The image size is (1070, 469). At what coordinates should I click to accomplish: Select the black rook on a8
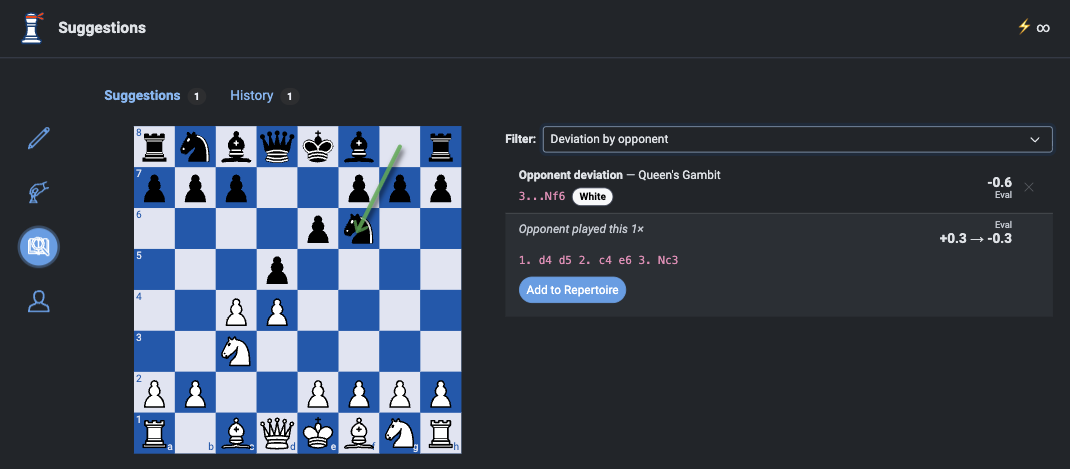click(x=154, y=147)
